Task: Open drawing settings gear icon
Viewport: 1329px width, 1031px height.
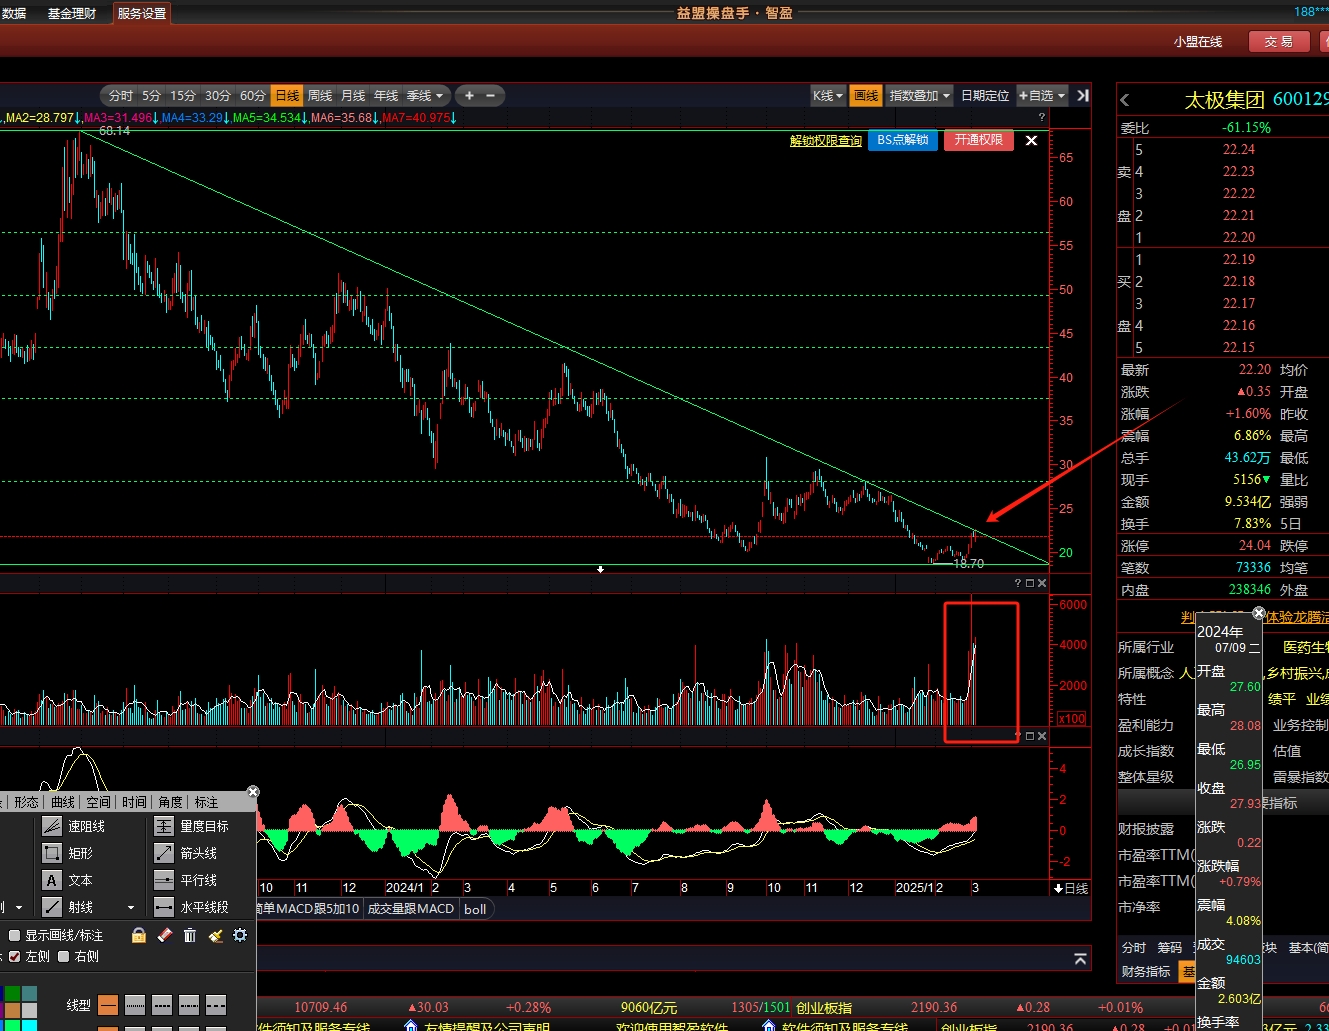Action: coord(240,935)
